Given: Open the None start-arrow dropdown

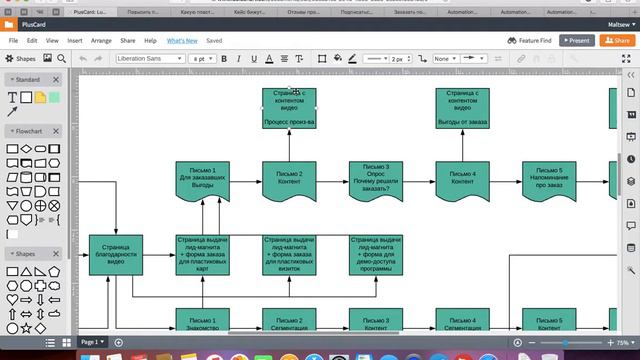Looking at the screenshot, I should (445, 59).
